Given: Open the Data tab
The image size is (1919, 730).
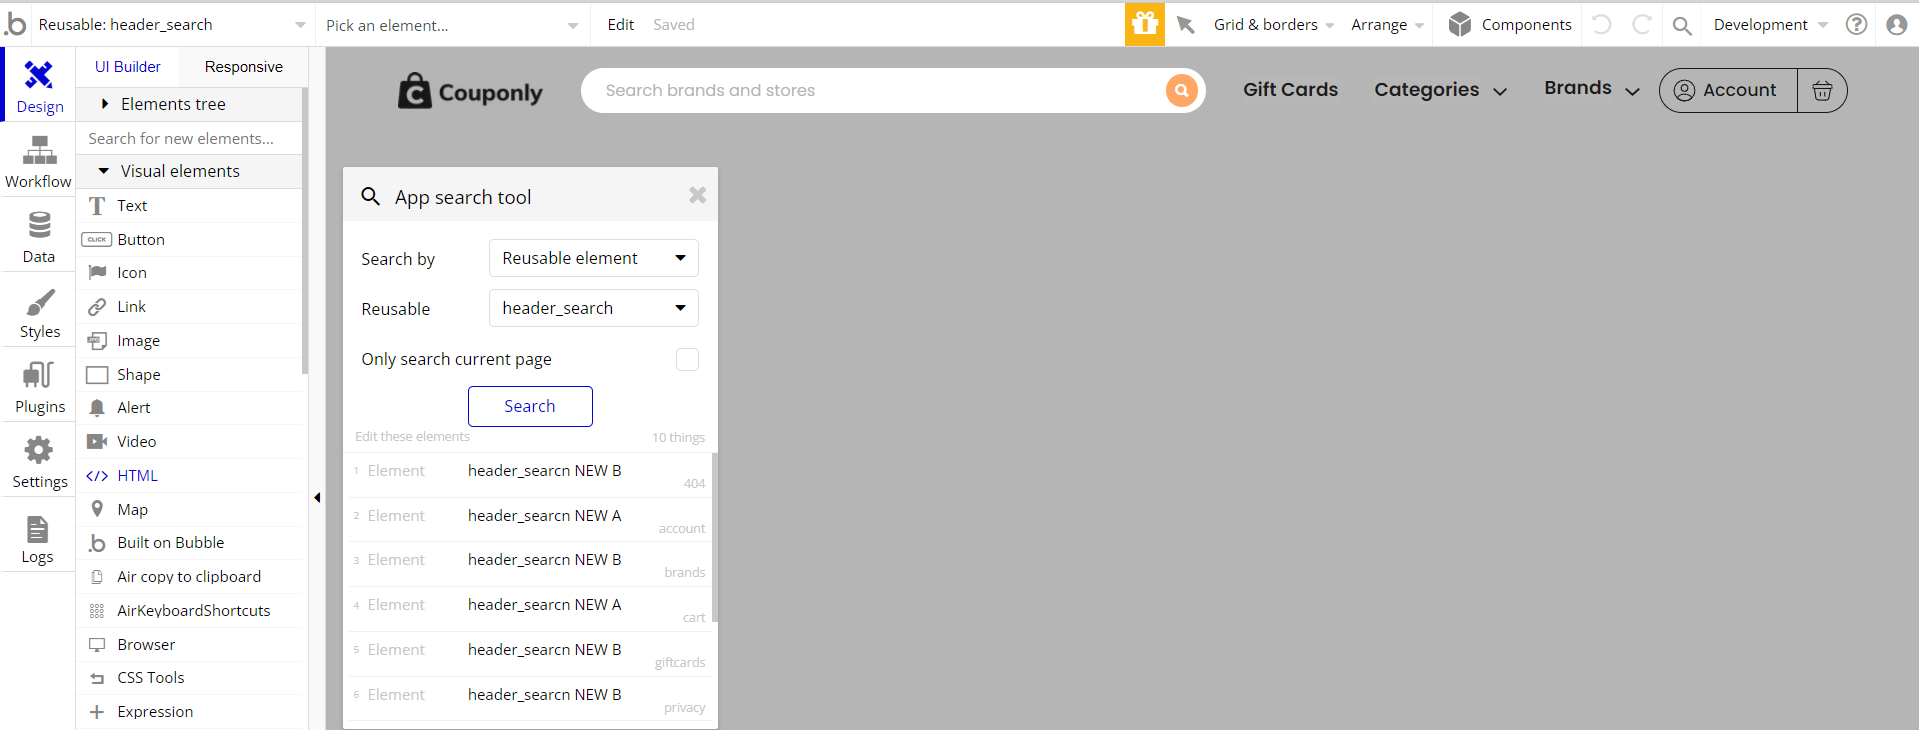Looking at the screenshot, I should click(39, 237).
